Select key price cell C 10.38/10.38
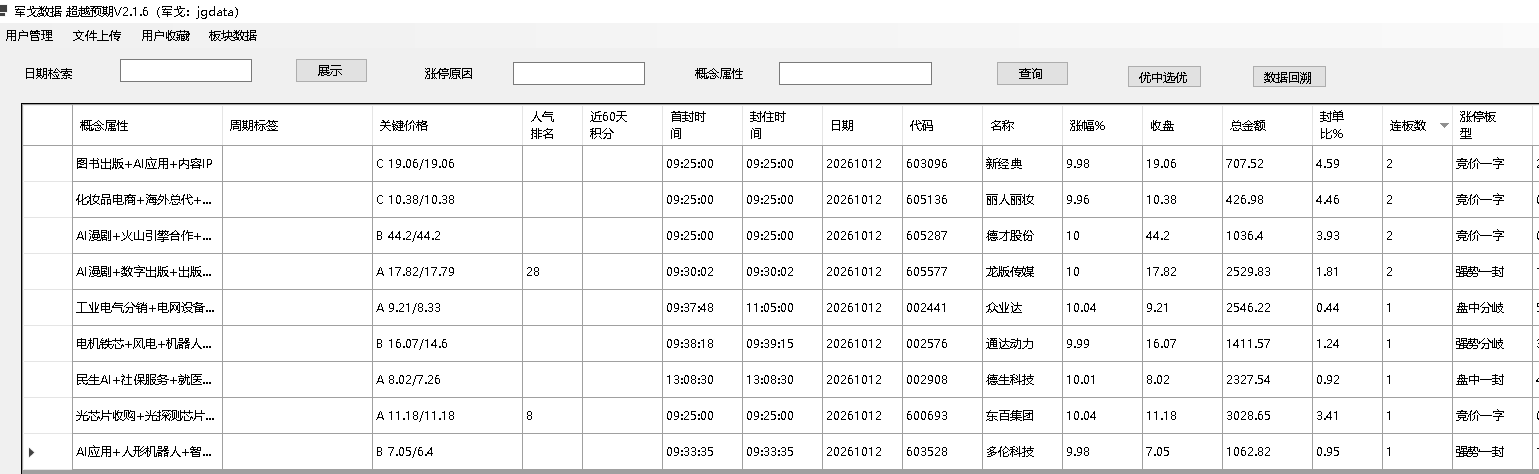Screen dimensions: 1539x474 447,200
